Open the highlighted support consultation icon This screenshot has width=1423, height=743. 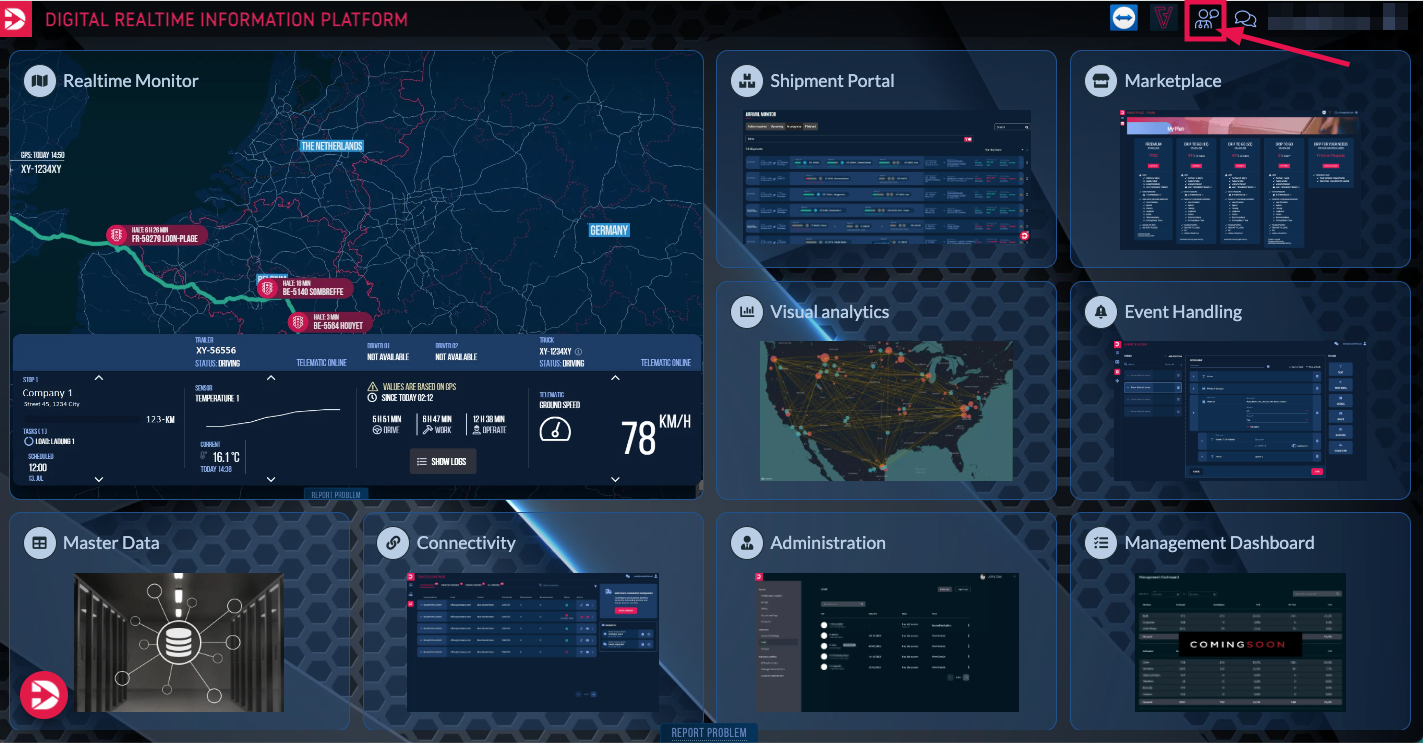point(1206,20)
